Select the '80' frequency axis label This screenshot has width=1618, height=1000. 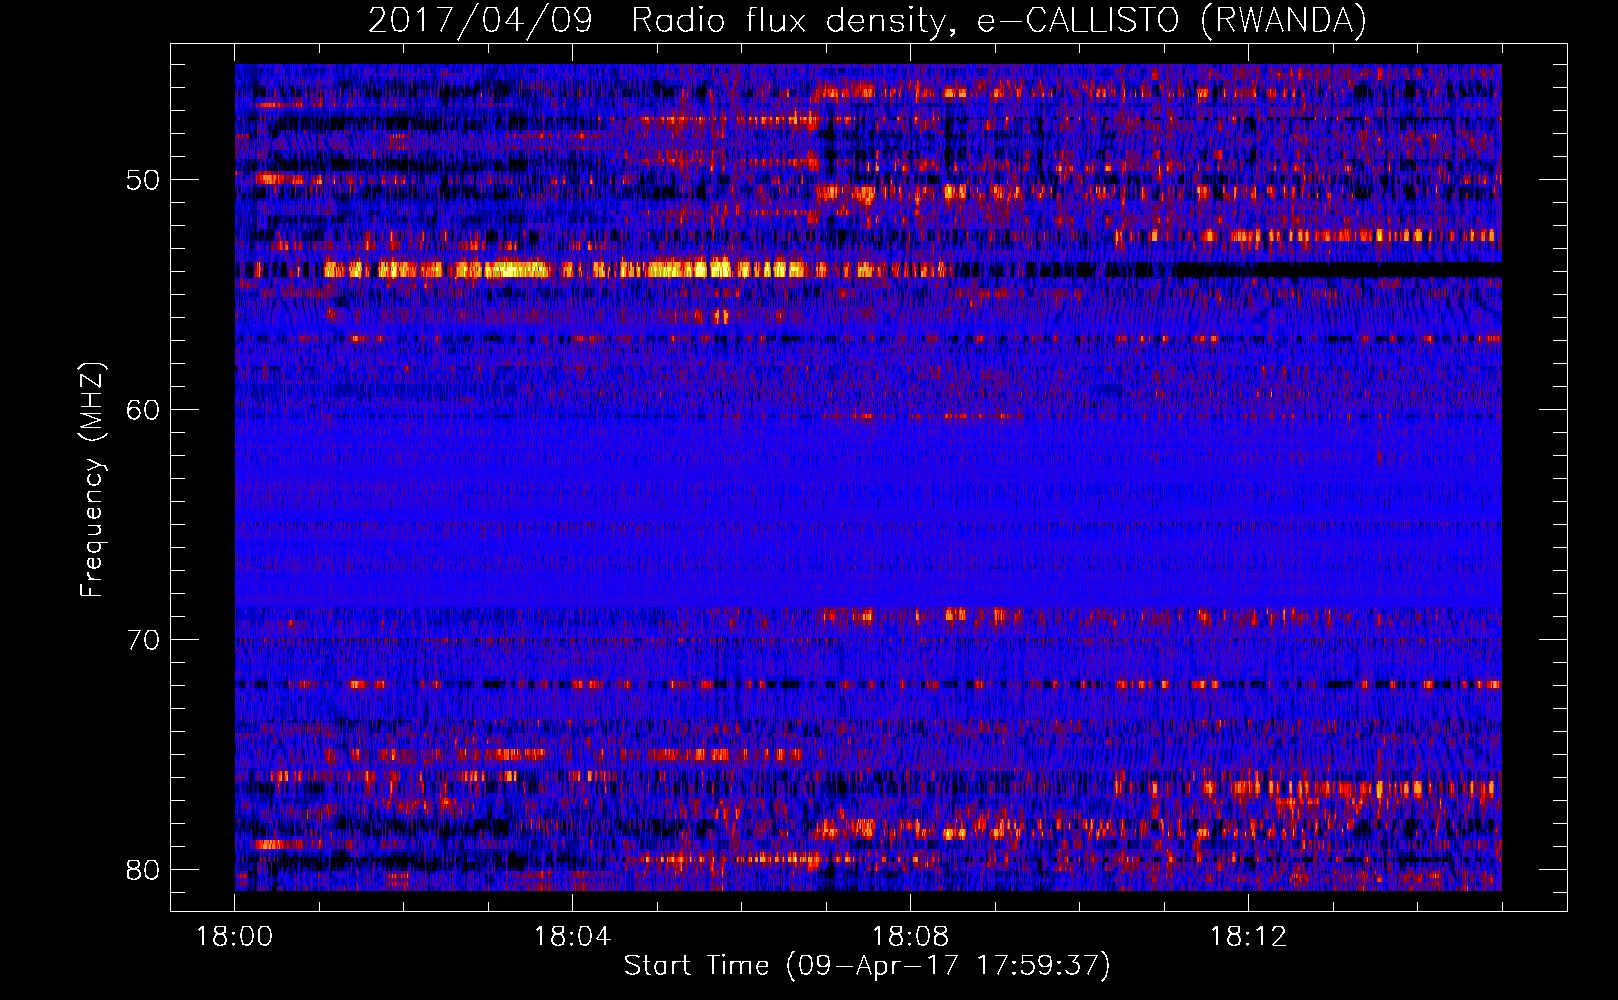click(x=143, y=870)
